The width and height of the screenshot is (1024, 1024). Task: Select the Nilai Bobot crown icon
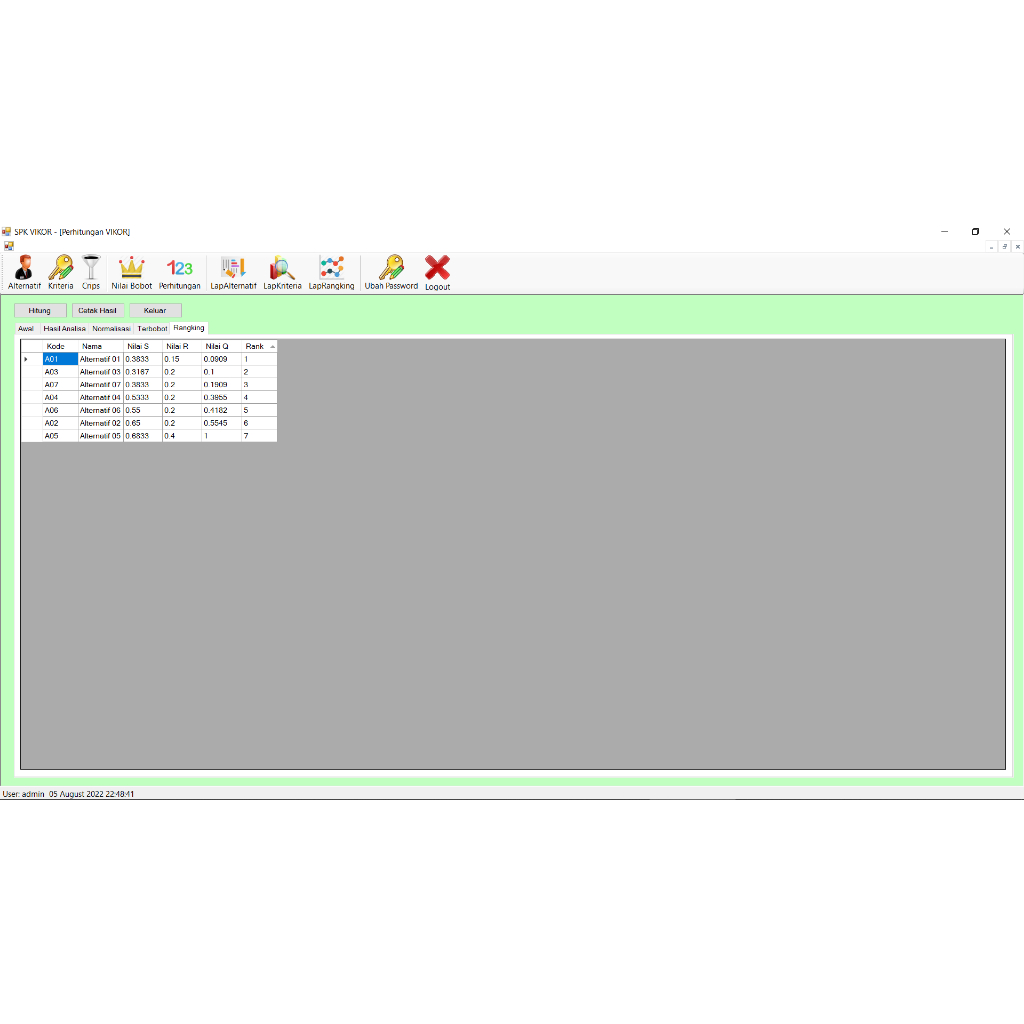point(132,270)
